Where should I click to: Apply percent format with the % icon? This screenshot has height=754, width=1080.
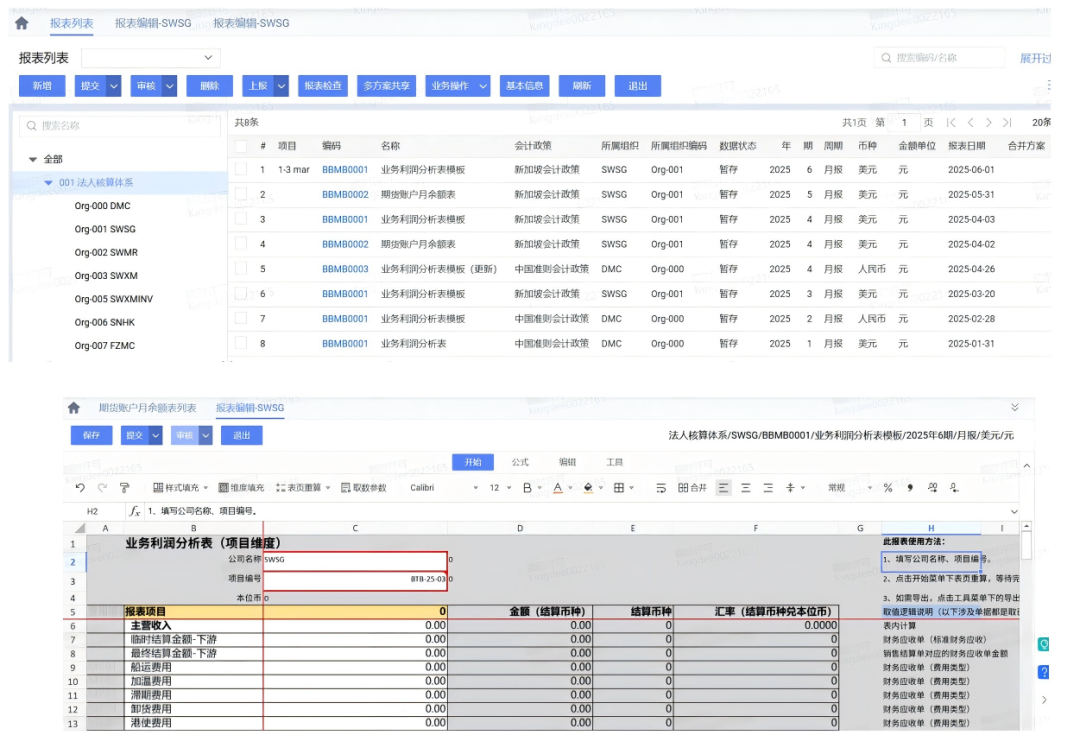(887, 488)
